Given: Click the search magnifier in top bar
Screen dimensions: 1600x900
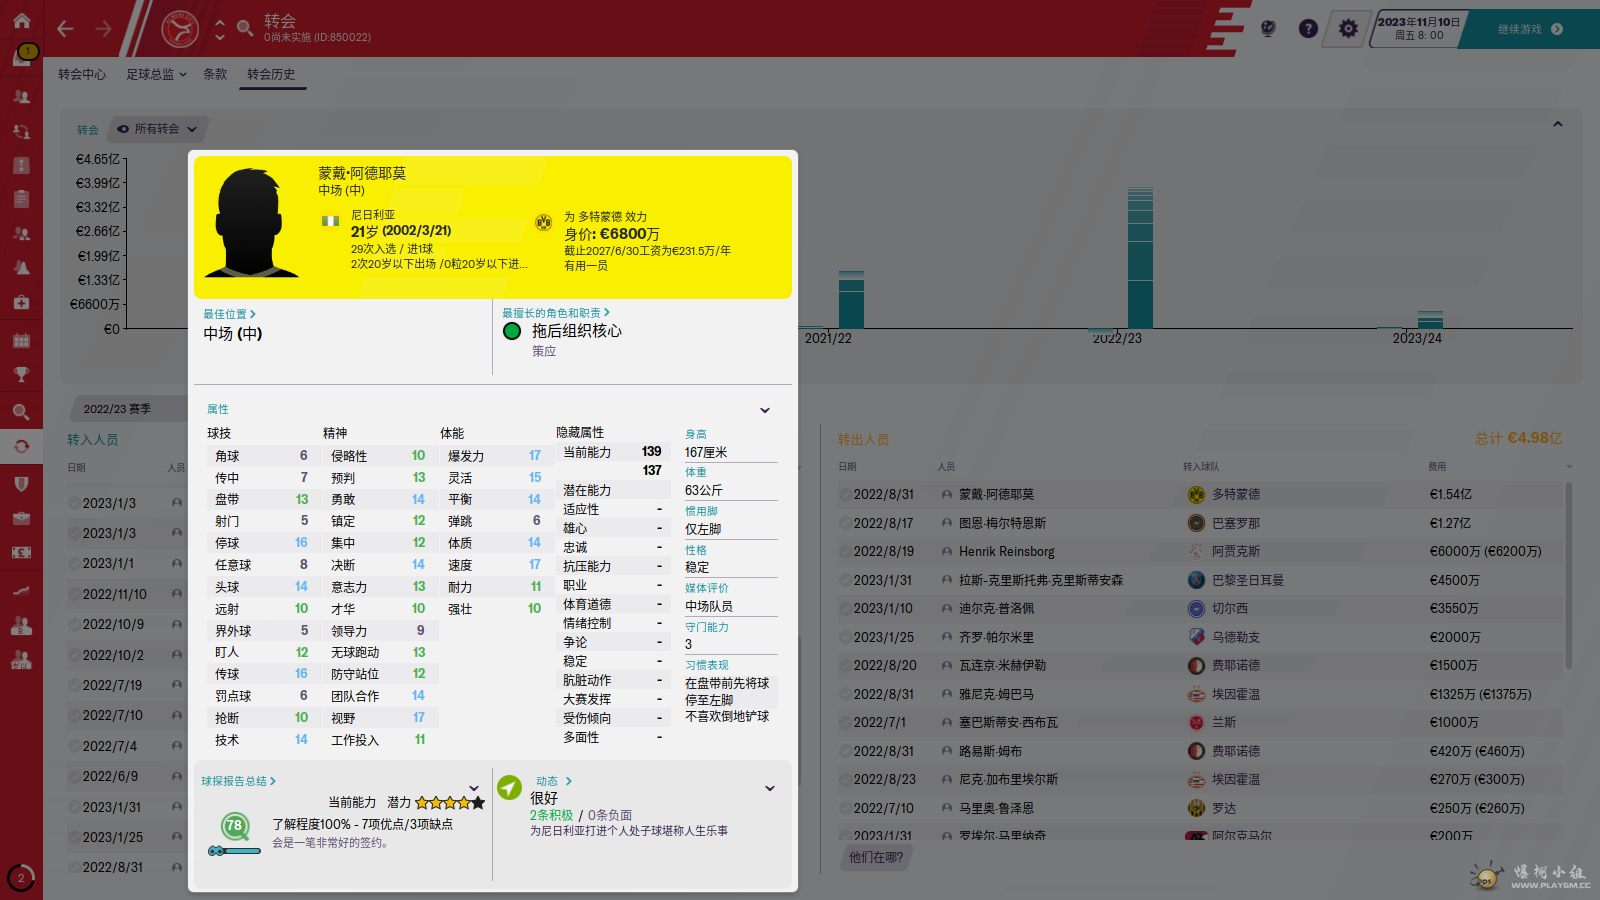Looking at the screenshot, I should (245, 29).
